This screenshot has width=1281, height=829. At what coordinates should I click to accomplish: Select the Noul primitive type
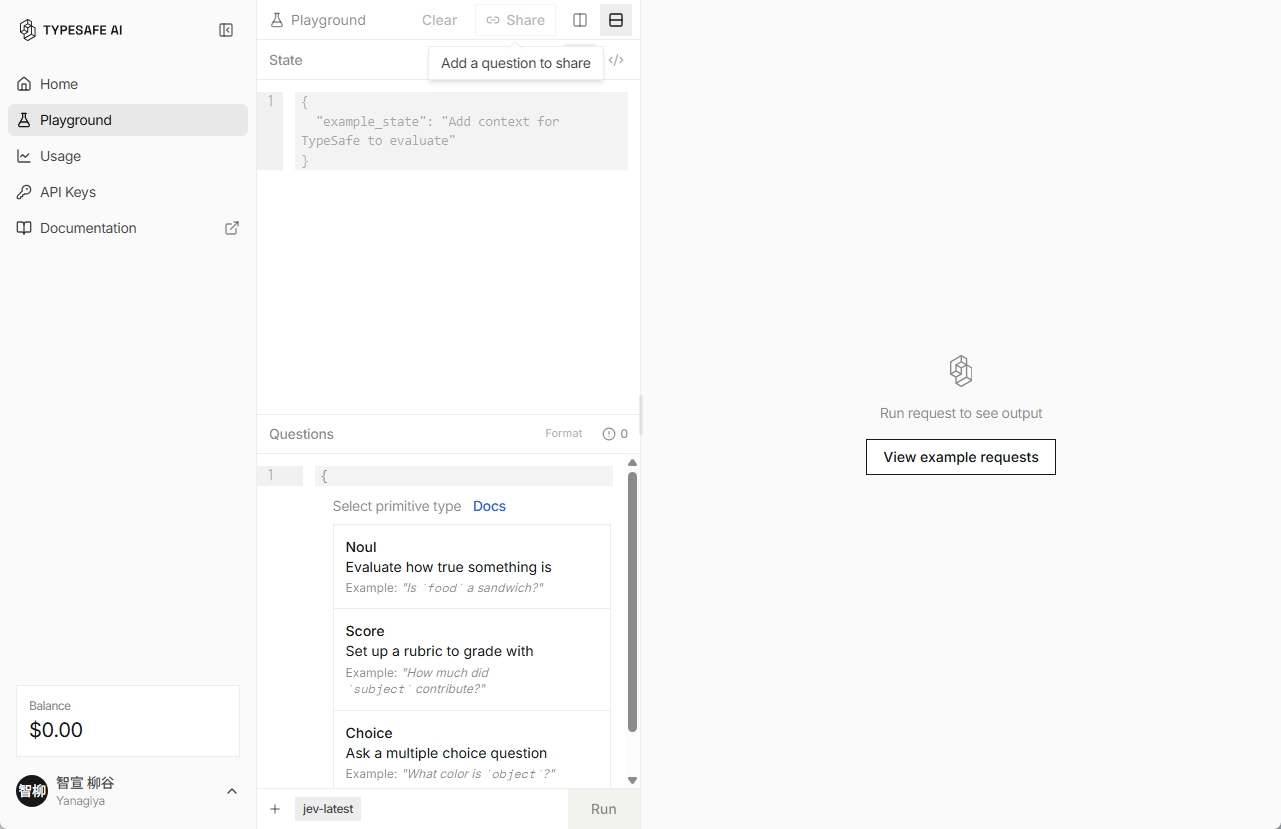472,567
